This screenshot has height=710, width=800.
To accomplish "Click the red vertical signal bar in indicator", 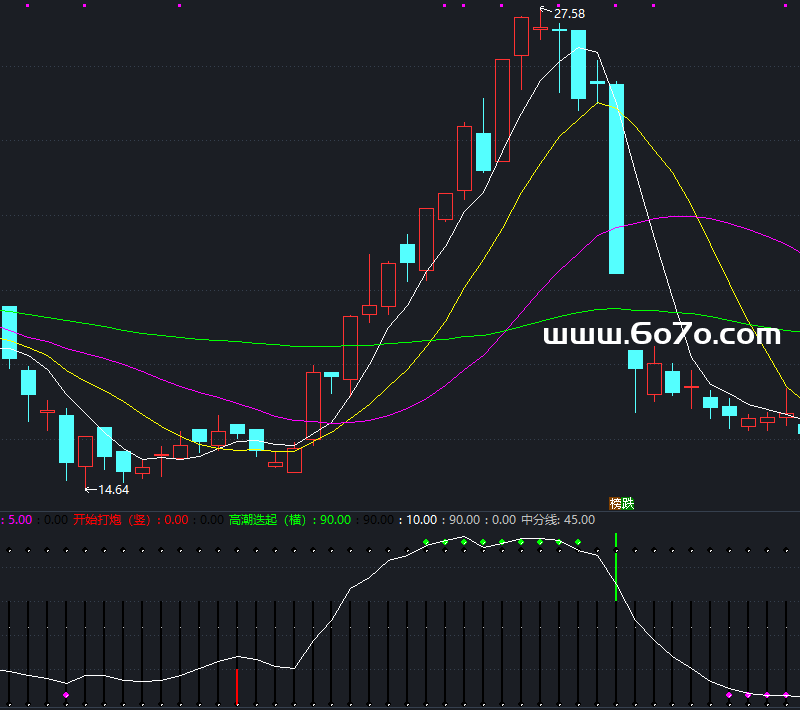I will 237,687.
